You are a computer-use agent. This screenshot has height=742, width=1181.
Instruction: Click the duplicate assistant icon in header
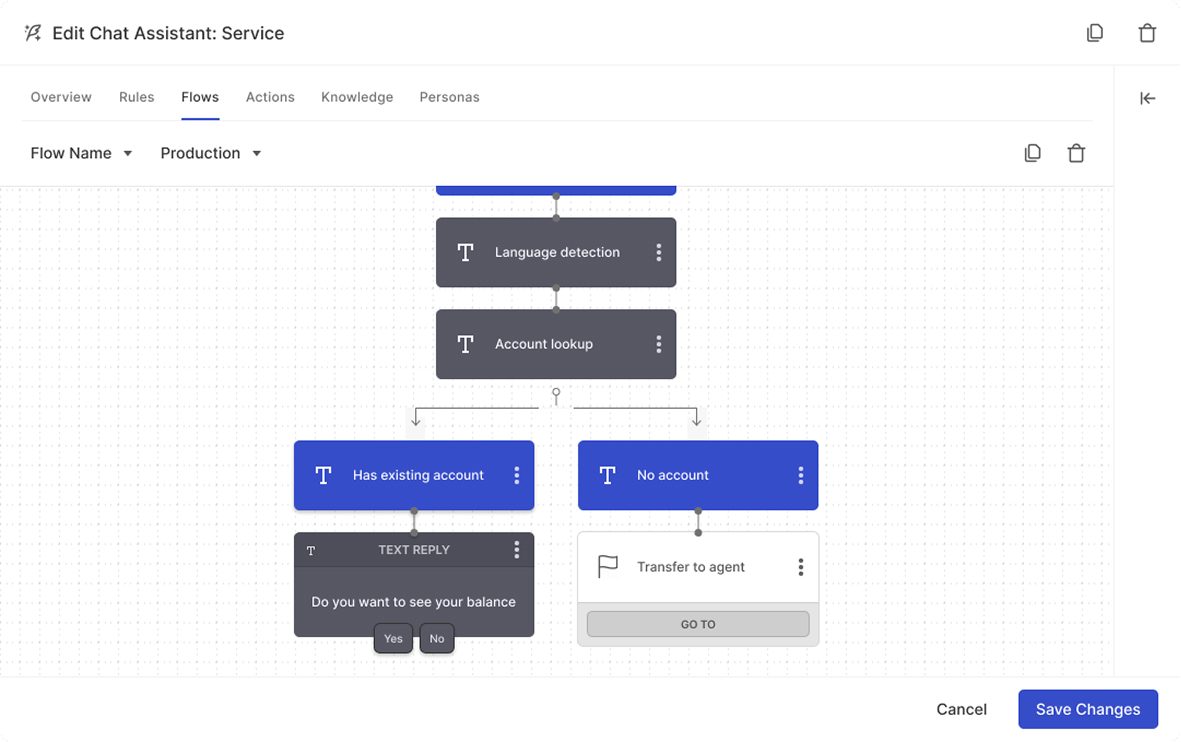coord(1095,33)
